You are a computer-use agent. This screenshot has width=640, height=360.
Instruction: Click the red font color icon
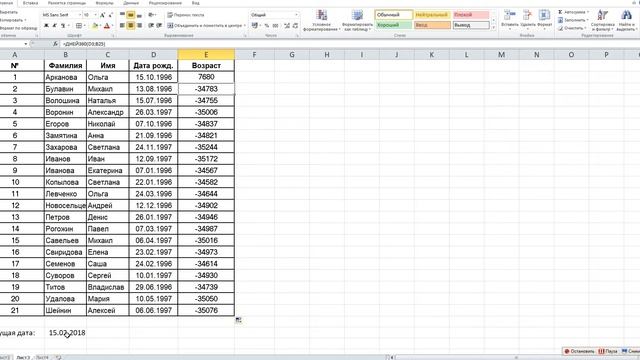[107, 26]
